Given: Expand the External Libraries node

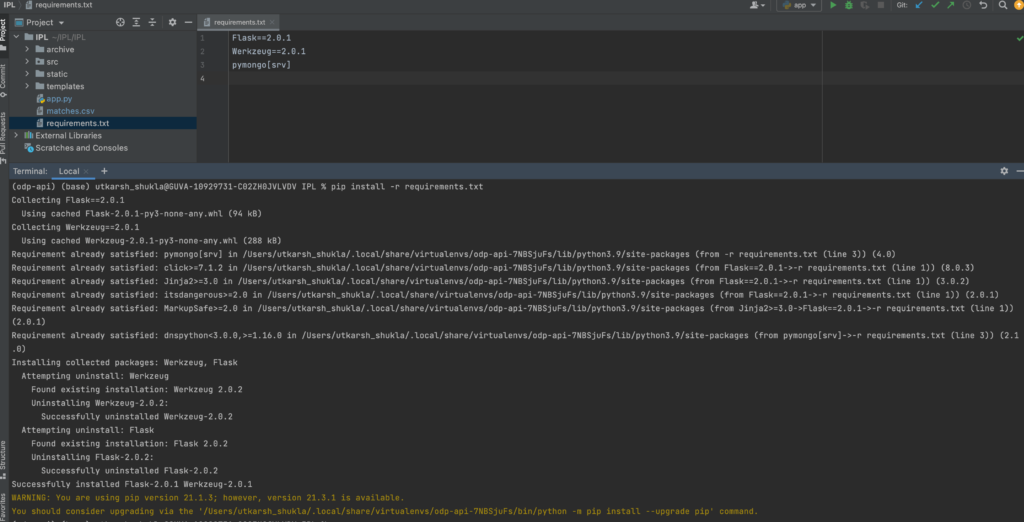Looking at the screenshot, I should (x=16, y=136).
